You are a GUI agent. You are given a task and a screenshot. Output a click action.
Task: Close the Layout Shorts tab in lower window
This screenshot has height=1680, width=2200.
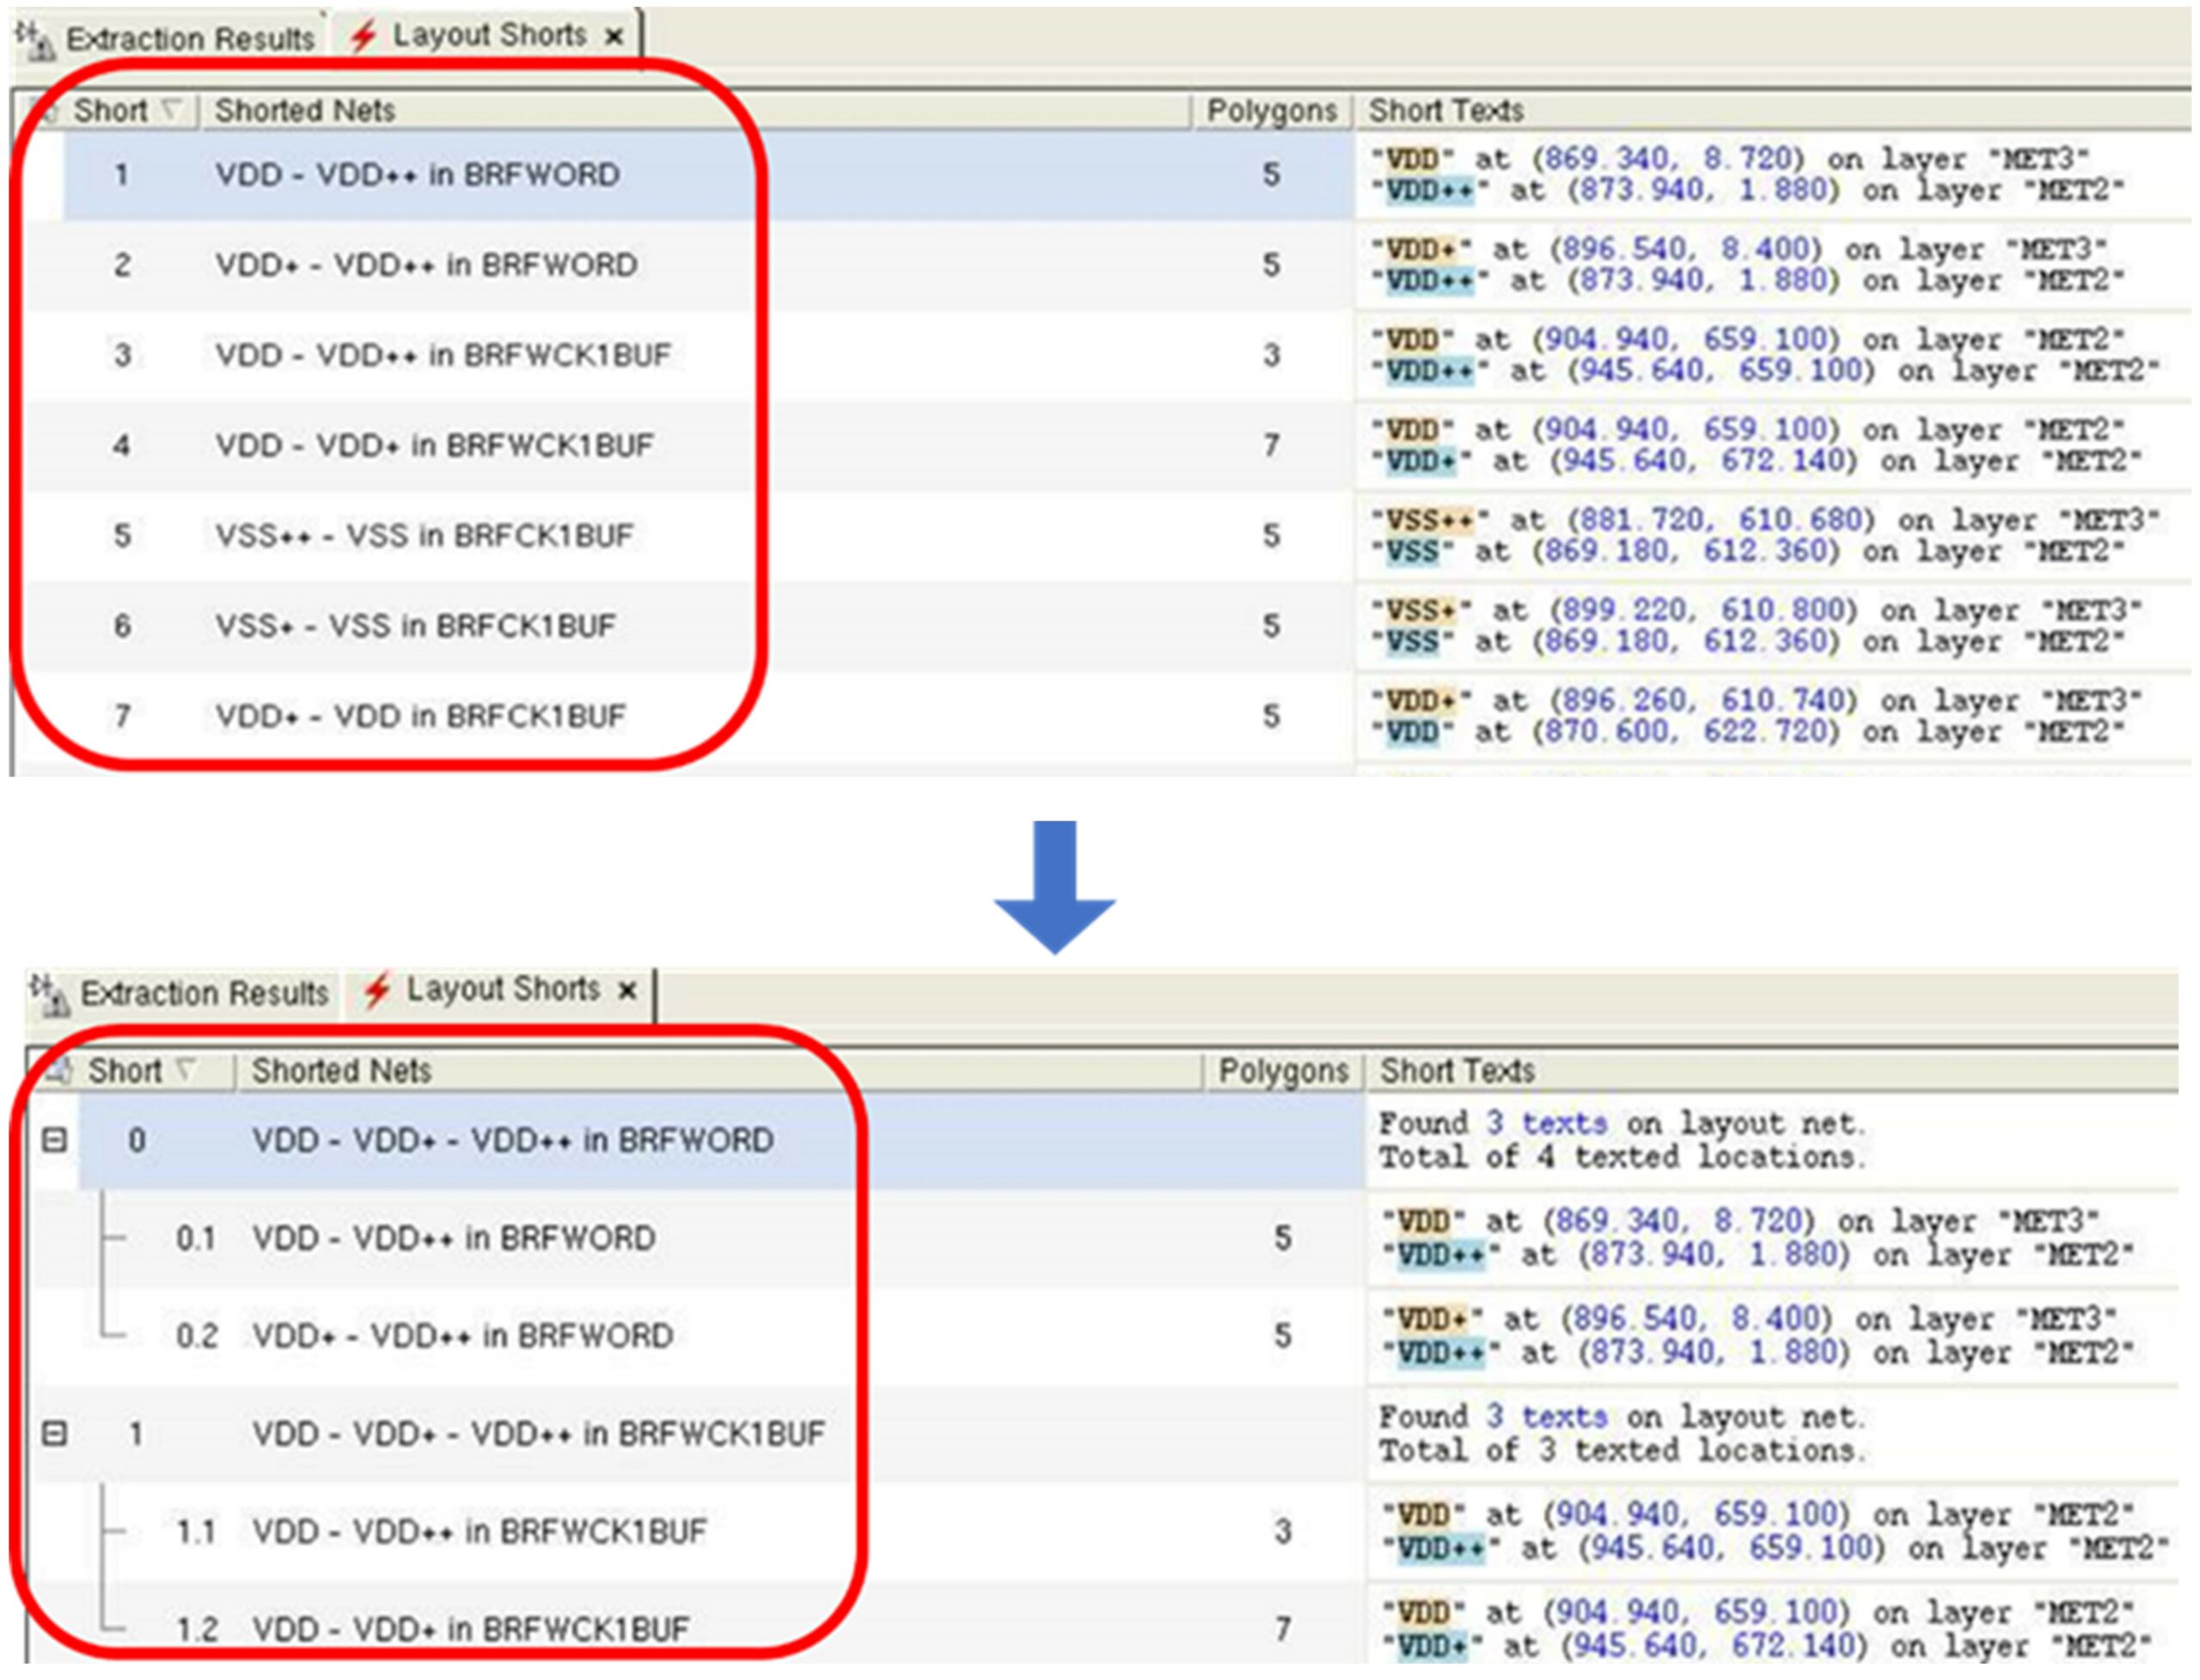[627, 991]
